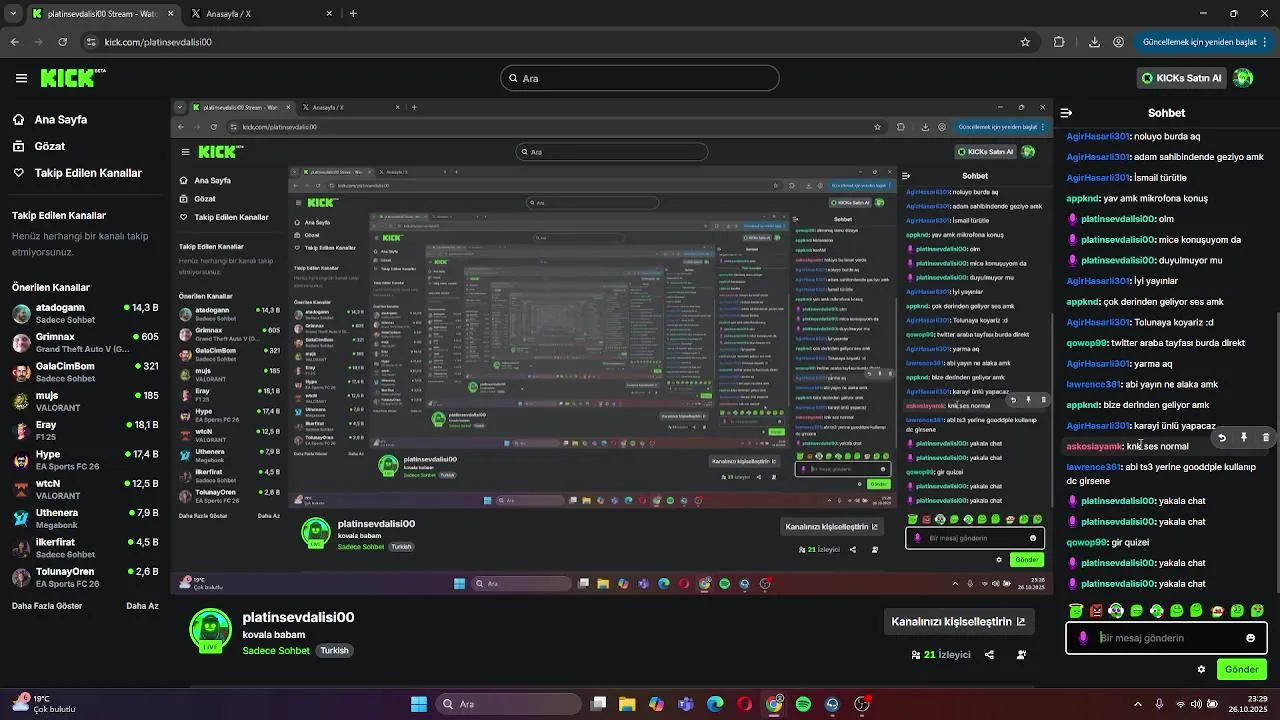Open Microsoft Edge from taskbar
1280x720 pixels.
(715, 704)
